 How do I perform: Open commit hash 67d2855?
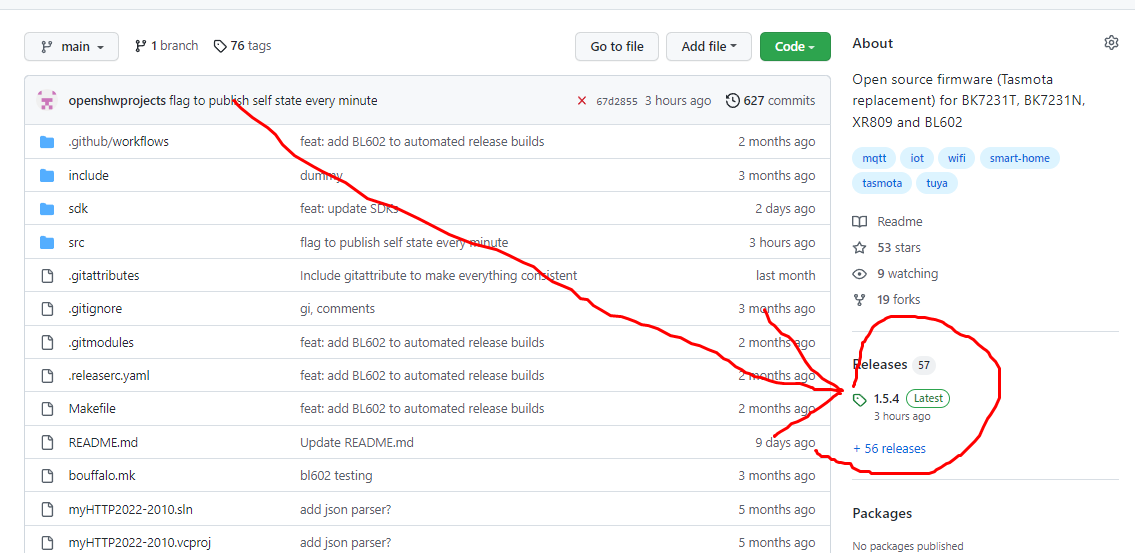point(617,101)
